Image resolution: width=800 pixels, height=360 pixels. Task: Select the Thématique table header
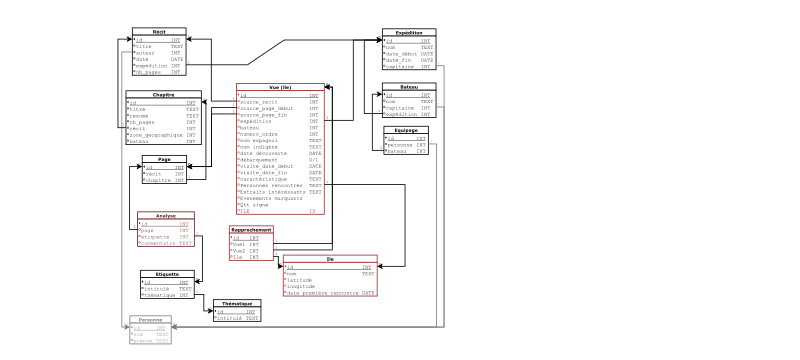pyautogui.click(x=237, y=303)
